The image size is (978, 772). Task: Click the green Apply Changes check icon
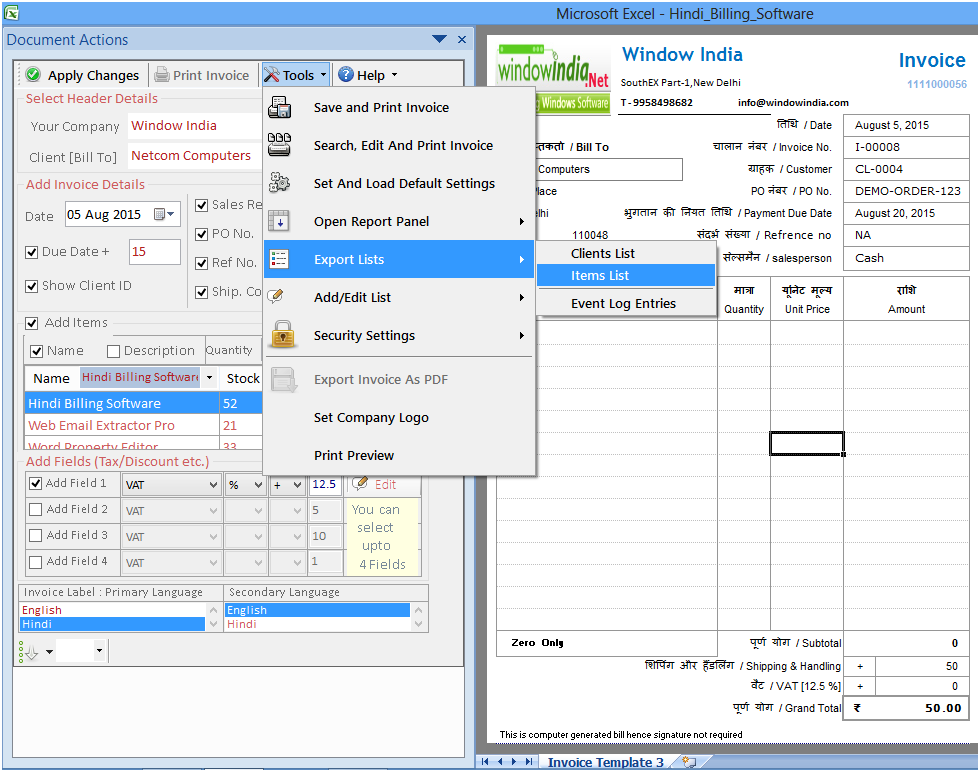(33, 75)
